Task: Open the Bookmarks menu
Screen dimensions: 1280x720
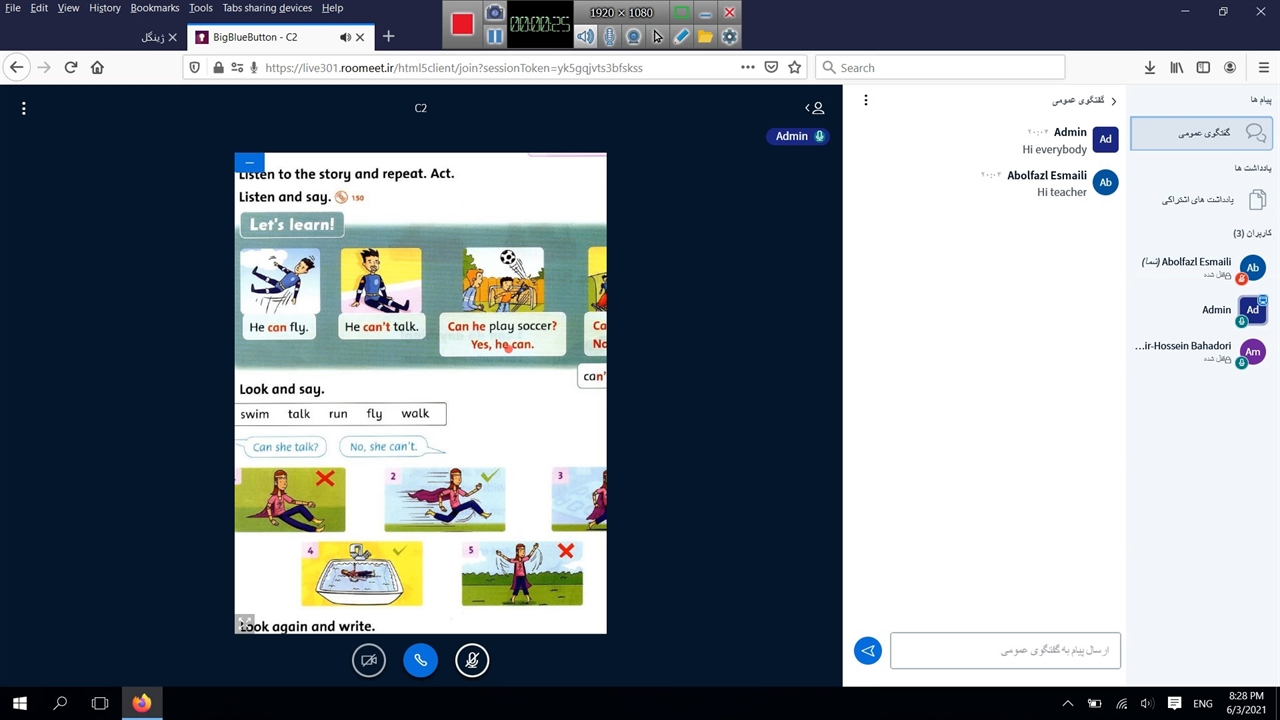Action: point(154,8)
